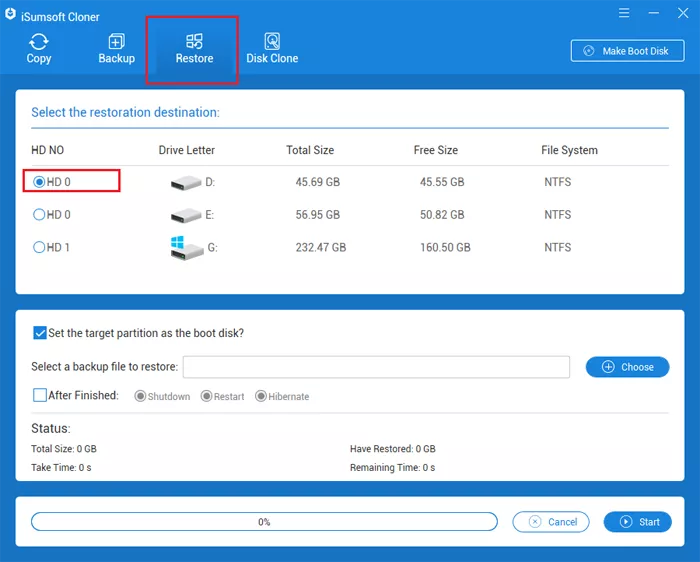The width and height of the screenshot is (700, 562).
Task: Select the HD 1 radio for drive G:
Action: click(x=40, y=247)
